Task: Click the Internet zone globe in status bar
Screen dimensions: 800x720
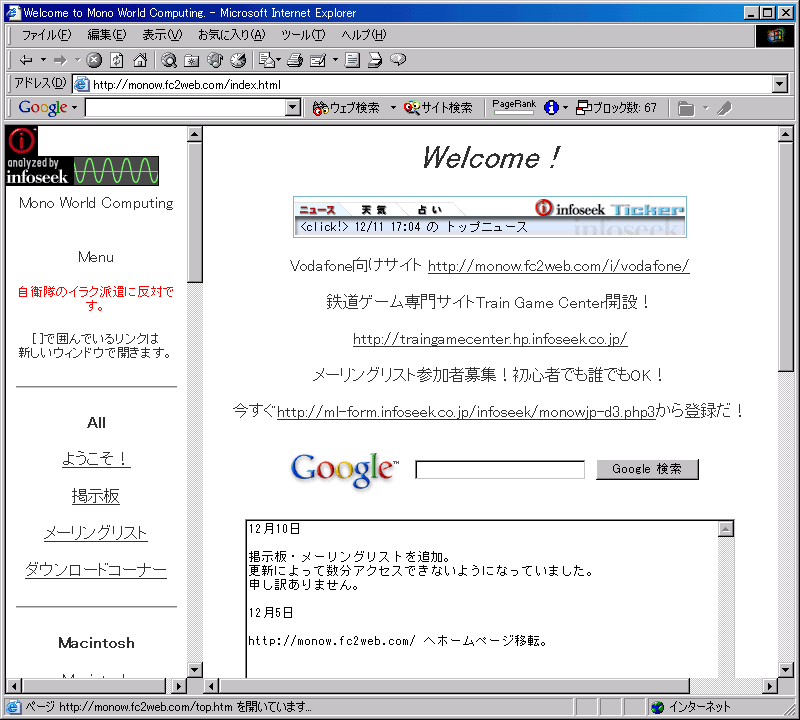Action: [x=658, y=707]
